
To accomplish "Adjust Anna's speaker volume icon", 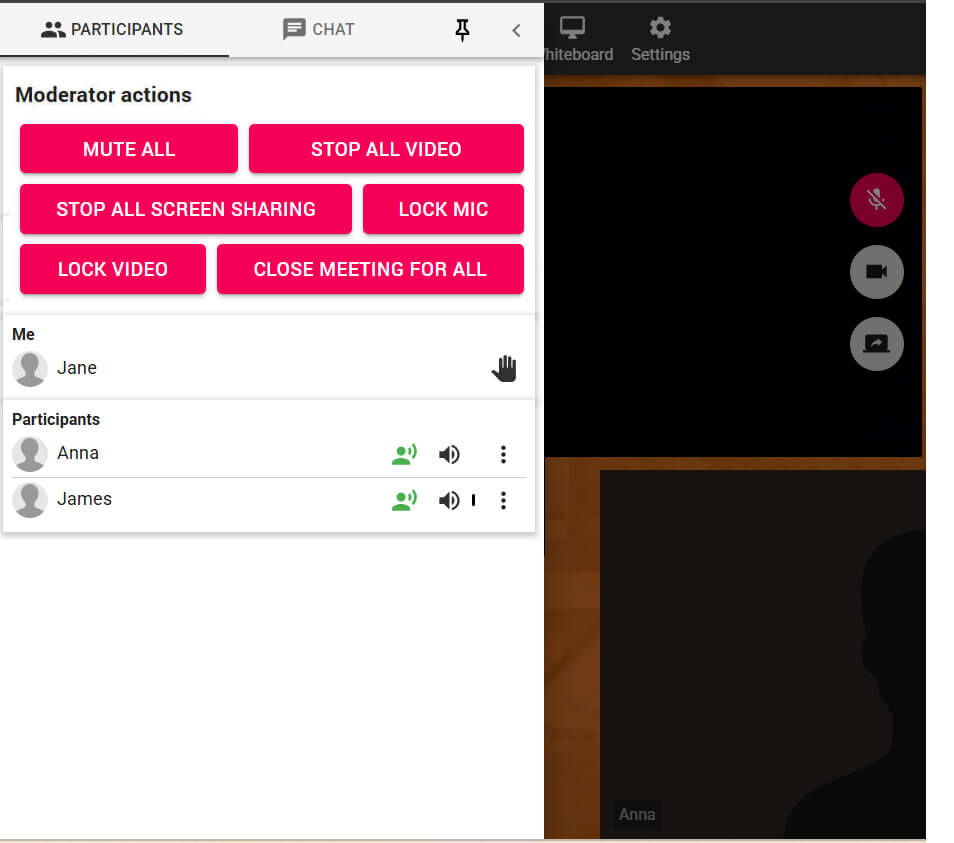I will (x=449, y=455).
